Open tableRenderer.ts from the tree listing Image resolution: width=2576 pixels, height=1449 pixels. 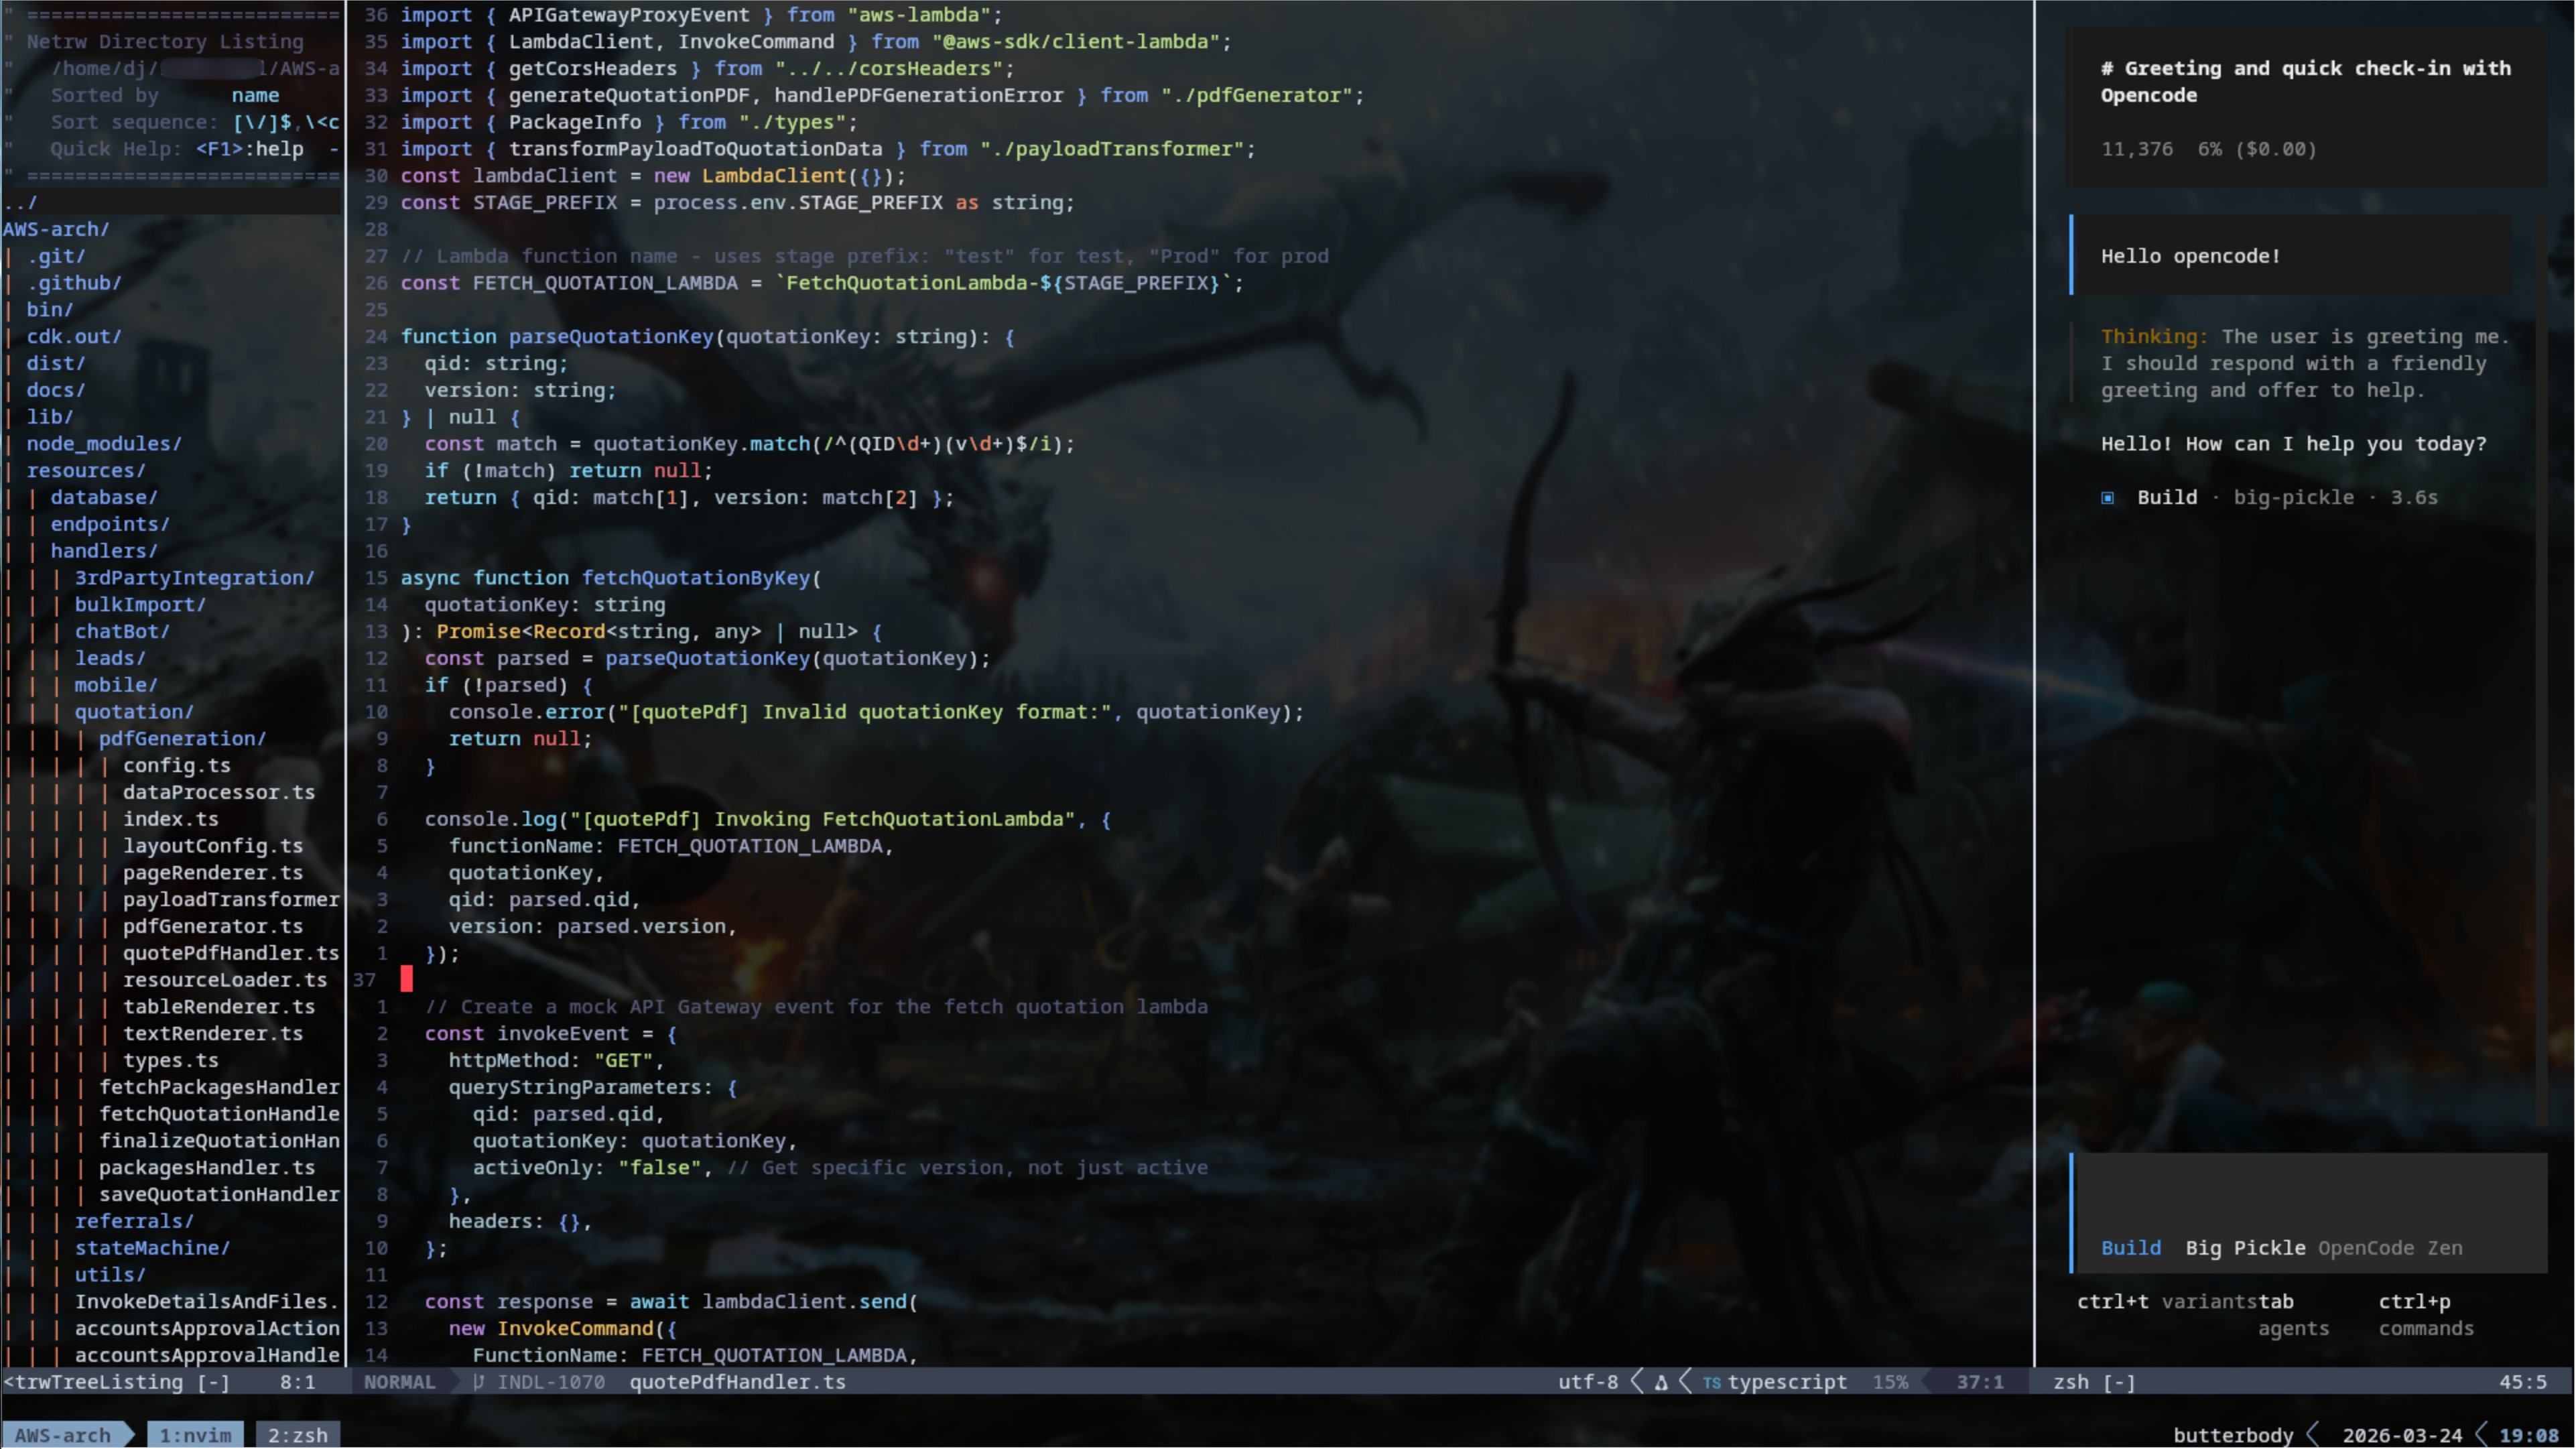(x=218, y=1007)
